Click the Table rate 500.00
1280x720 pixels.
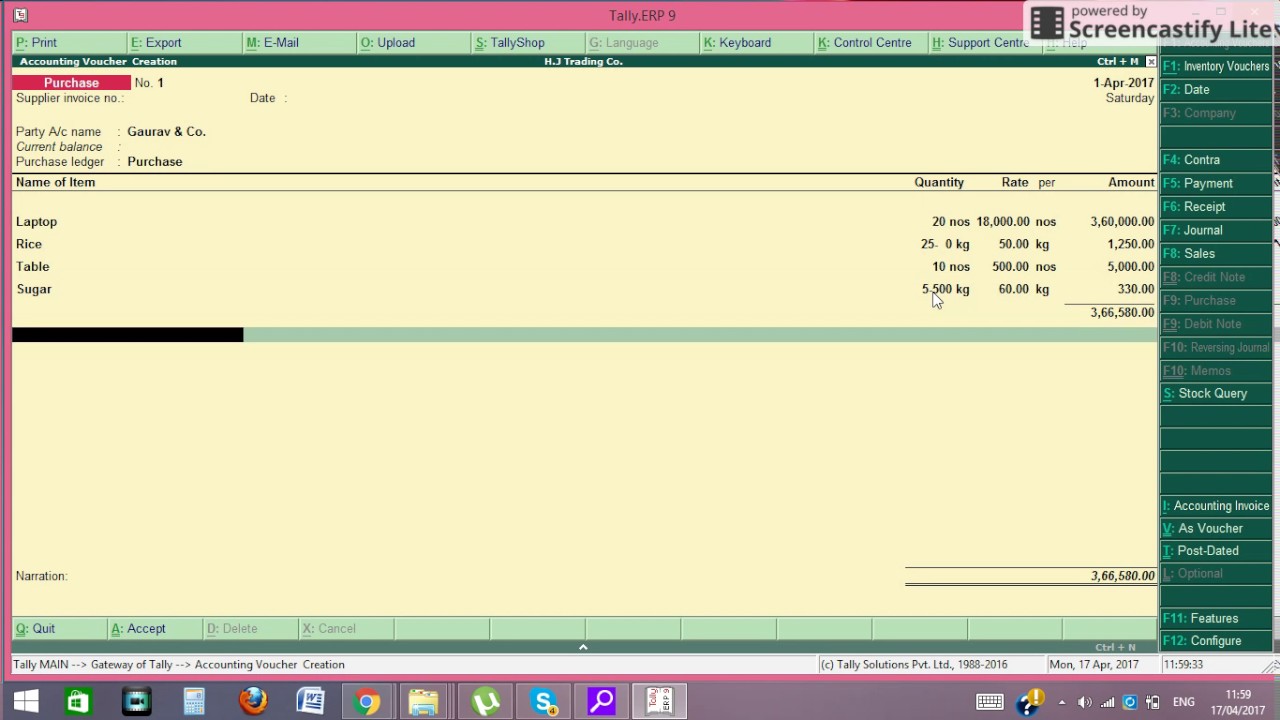1010,267
